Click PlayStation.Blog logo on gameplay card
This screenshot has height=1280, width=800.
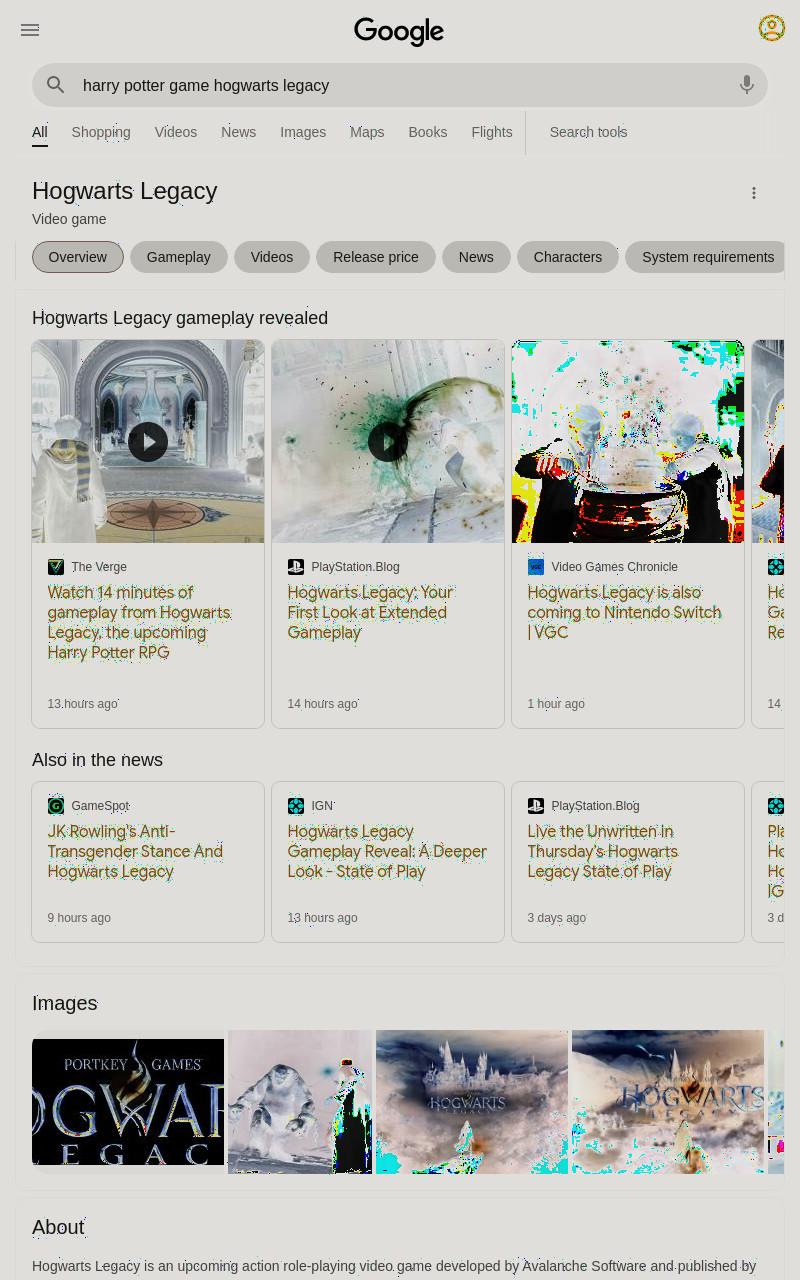296,567
